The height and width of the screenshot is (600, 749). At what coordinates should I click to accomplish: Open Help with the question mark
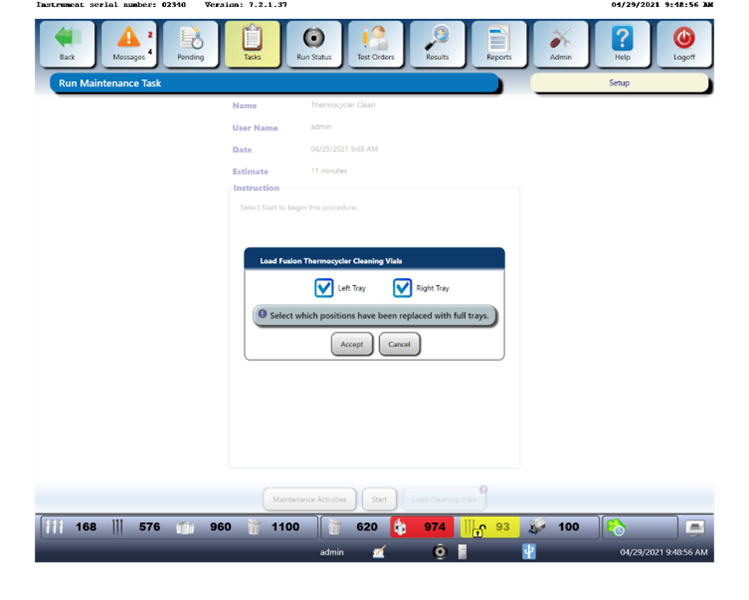tap(622, 44)
